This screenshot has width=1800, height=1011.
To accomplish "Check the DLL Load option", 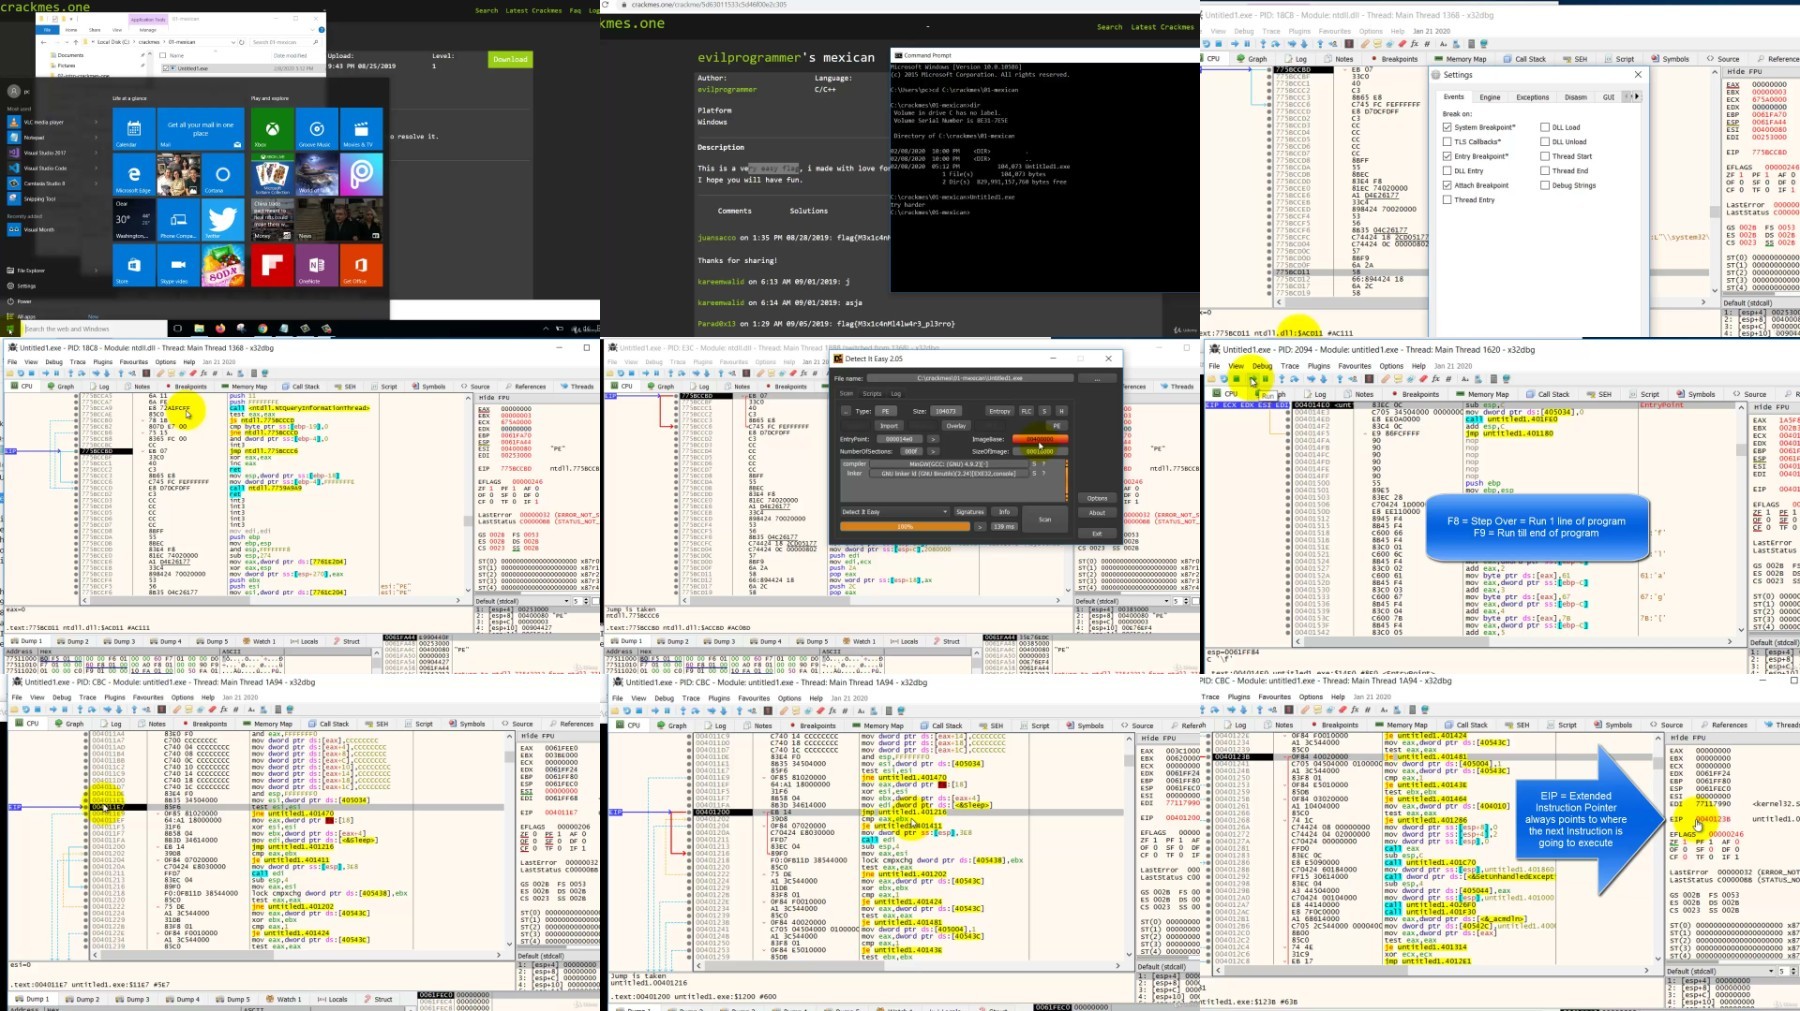I will (x=1545, y=128).
